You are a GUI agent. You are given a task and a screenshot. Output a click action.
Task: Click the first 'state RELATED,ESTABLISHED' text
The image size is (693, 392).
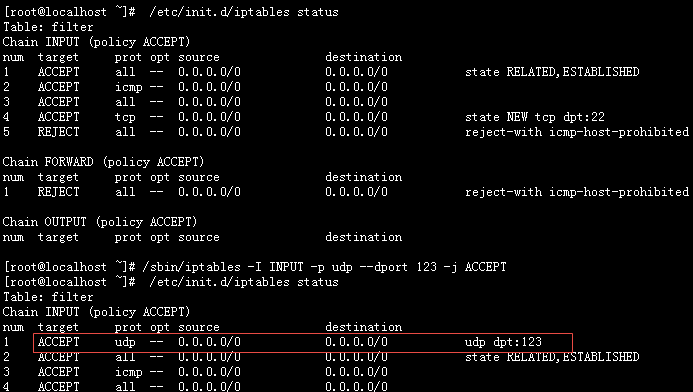pyautogui.click(x=552, y=72)
